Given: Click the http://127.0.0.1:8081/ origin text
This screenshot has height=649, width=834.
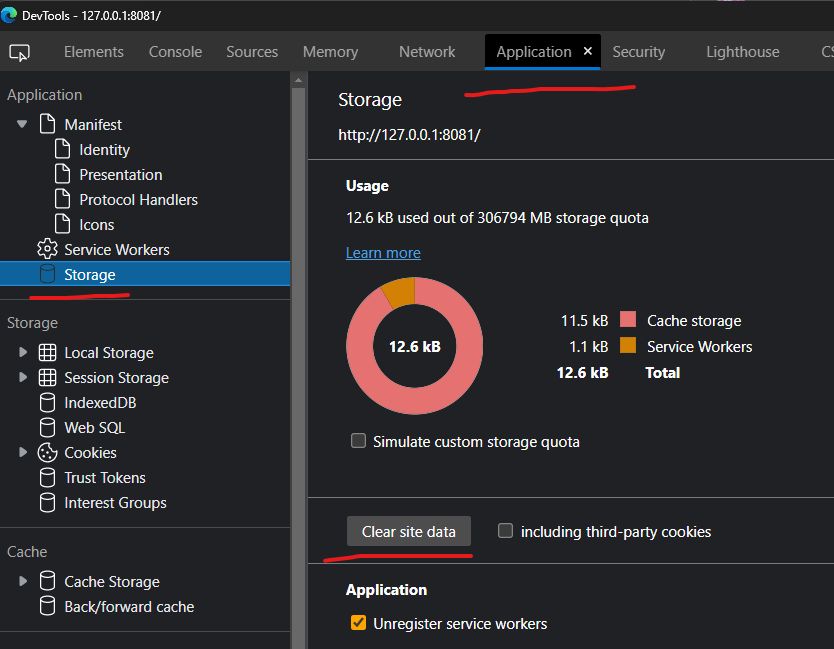Looking at the screenshot, I should tap(409, 135).
